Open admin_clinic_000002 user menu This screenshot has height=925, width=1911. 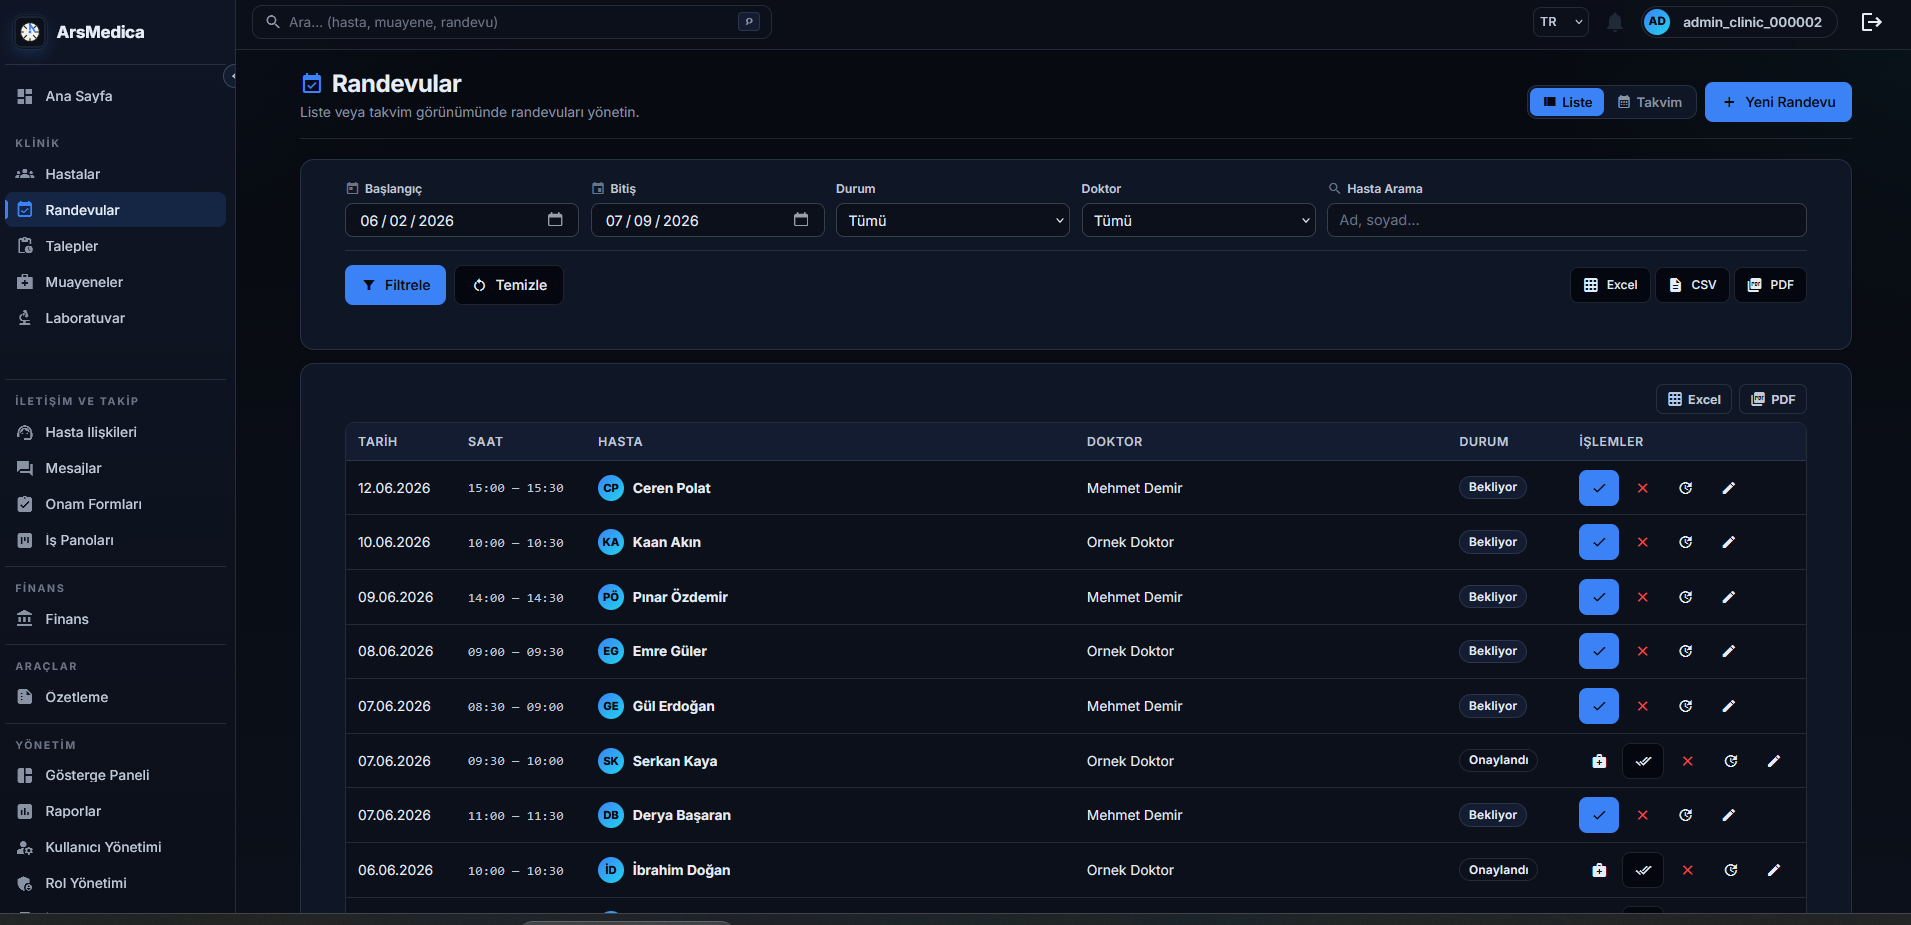[1739, 22]
